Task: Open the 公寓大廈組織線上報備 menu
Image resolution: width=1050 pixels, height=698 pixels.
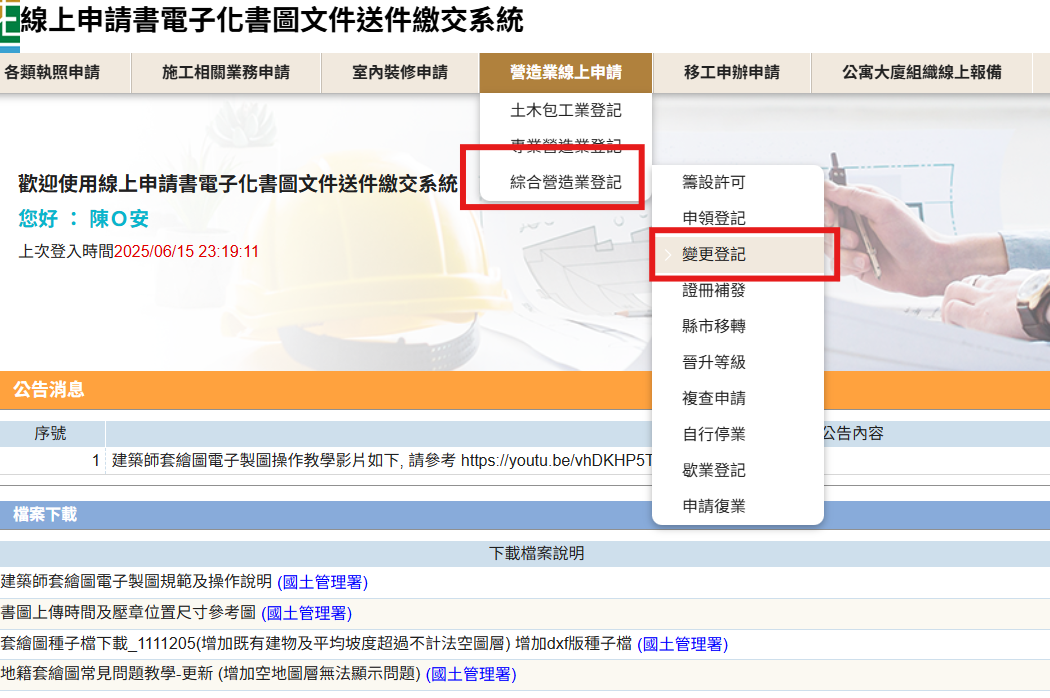Action: tap(921, 72)
